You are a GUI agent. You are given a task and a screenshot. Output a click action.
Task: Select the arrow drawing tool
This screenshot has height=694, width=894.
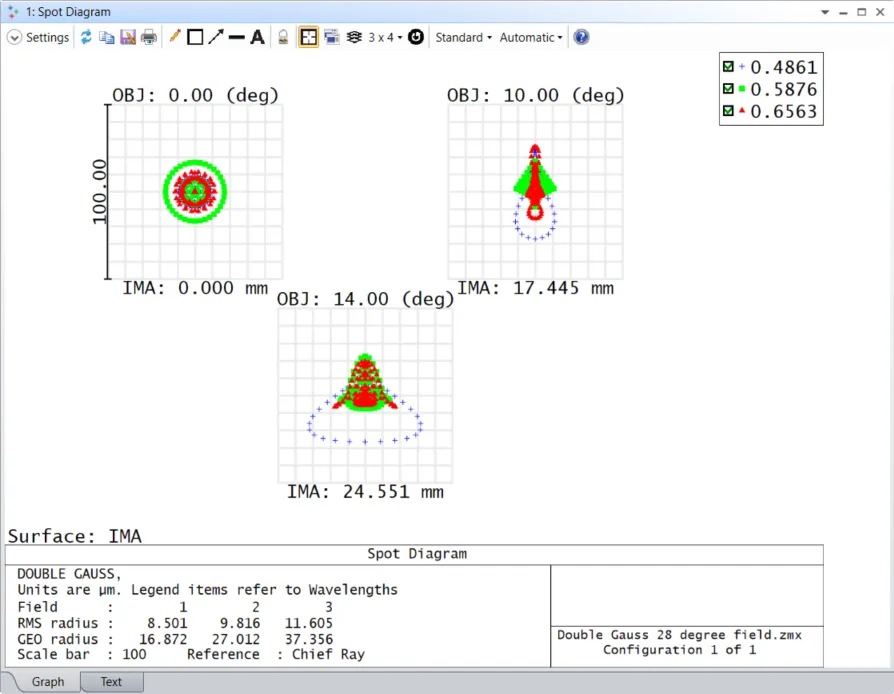[x=215, y=37]
